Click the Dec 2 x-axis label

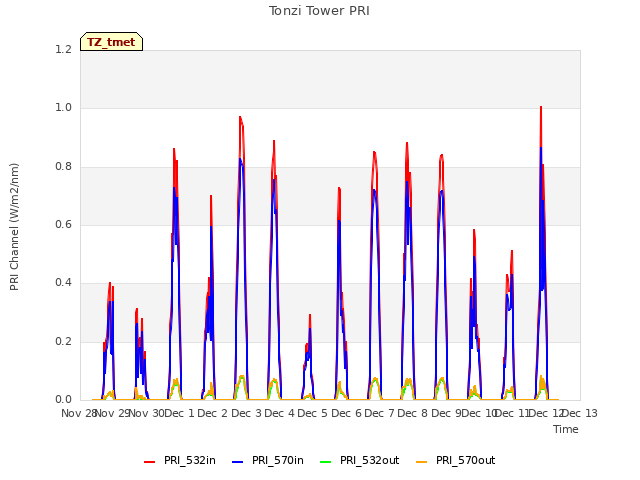point(212,413)
